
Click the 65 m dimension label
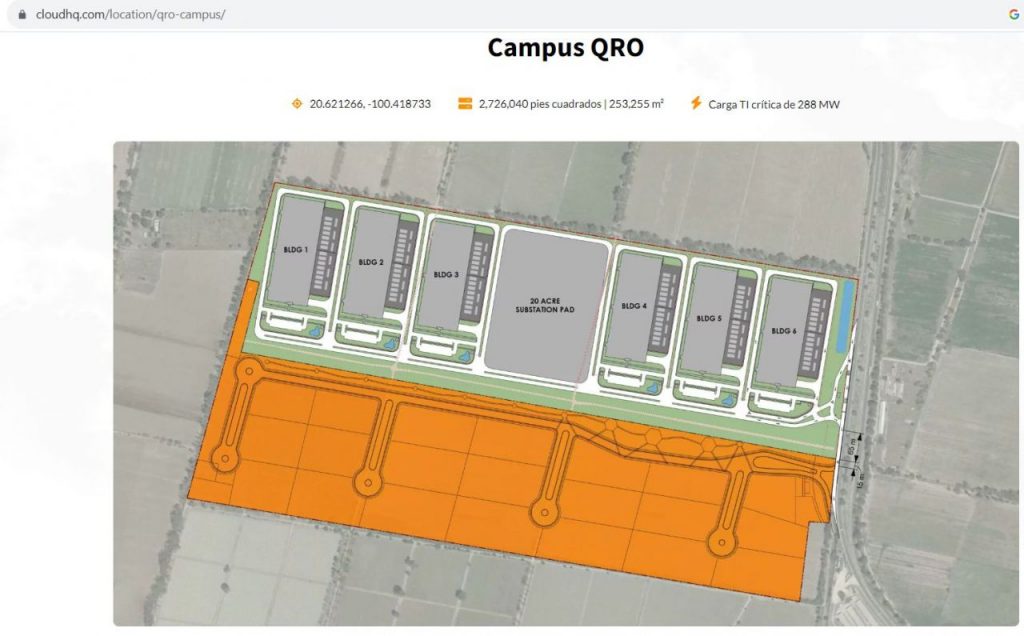pyautogui.click(x=852, y=449)
